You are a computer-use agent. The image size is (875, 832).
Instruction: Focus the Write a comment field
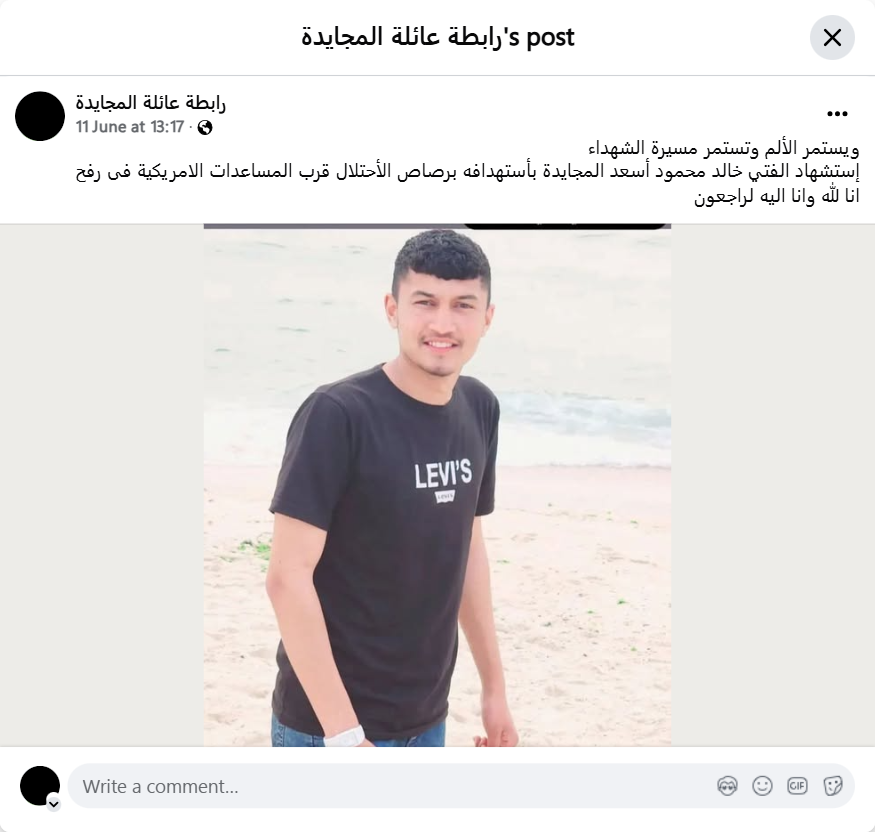(x=461, y=786)
